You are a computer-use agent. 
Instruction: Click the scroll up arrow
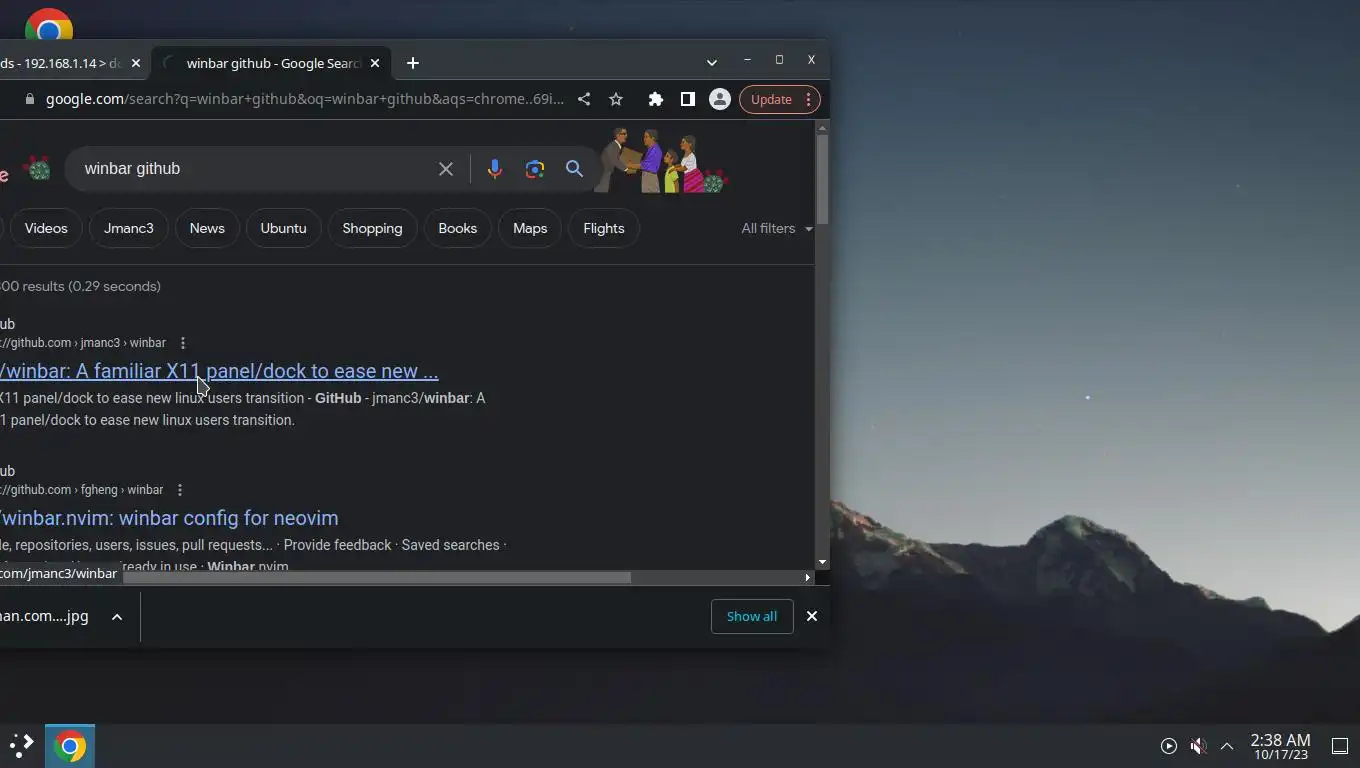822,127
